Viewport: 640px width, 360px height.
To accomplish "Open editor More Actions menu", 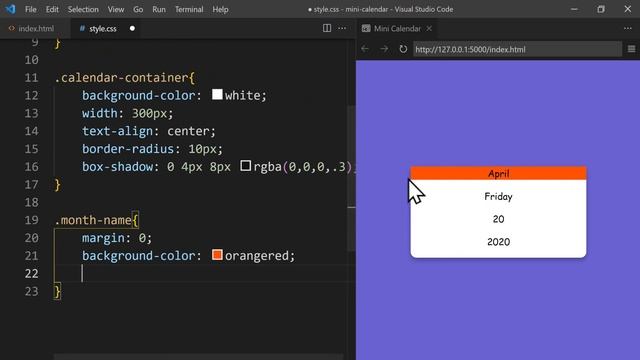I will coord(342,28).
